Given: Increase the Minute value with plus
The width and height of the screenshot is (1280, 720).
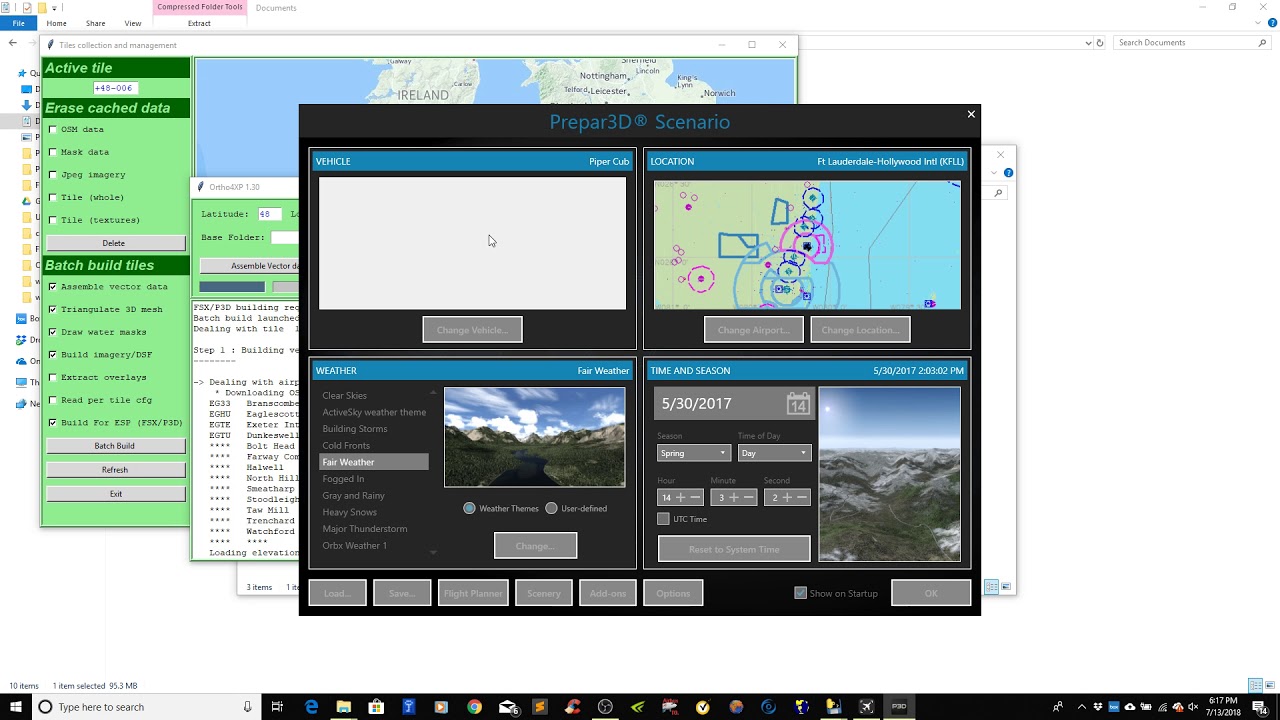Looking at the screenshot, I should pyautogui.click(x=733, y=497).
